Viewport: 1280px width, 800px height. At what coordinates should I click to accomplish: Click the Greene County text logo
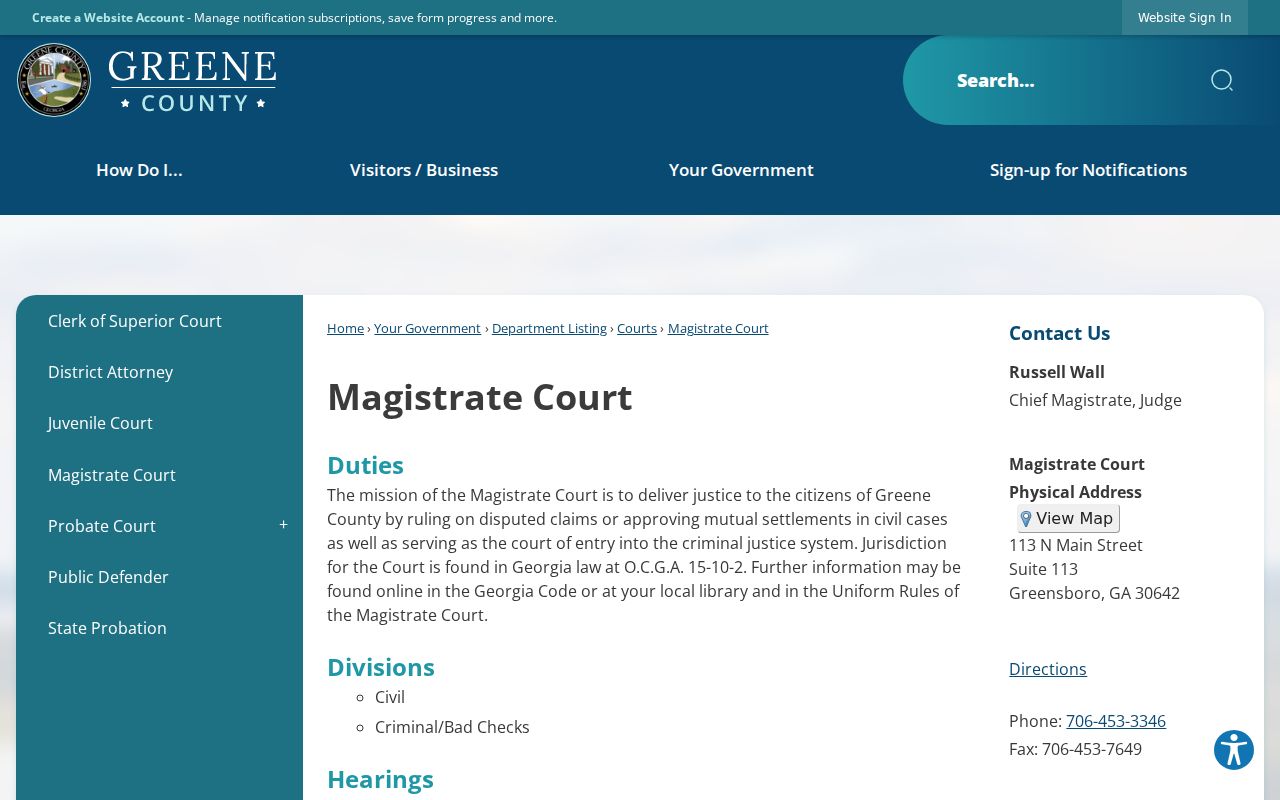pos(192,80)
